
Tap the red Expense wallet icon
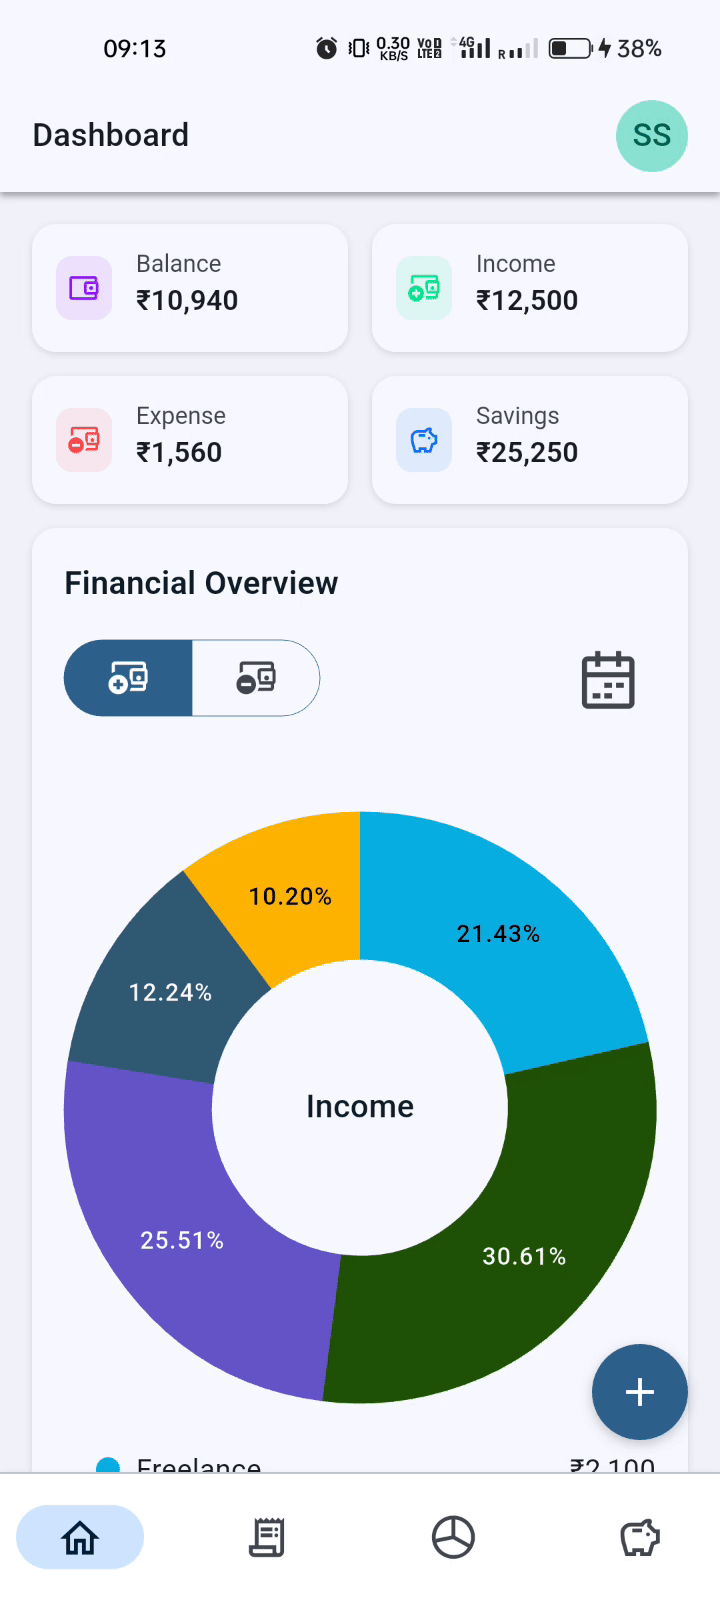pyautogui.click(x=84, y=440)
